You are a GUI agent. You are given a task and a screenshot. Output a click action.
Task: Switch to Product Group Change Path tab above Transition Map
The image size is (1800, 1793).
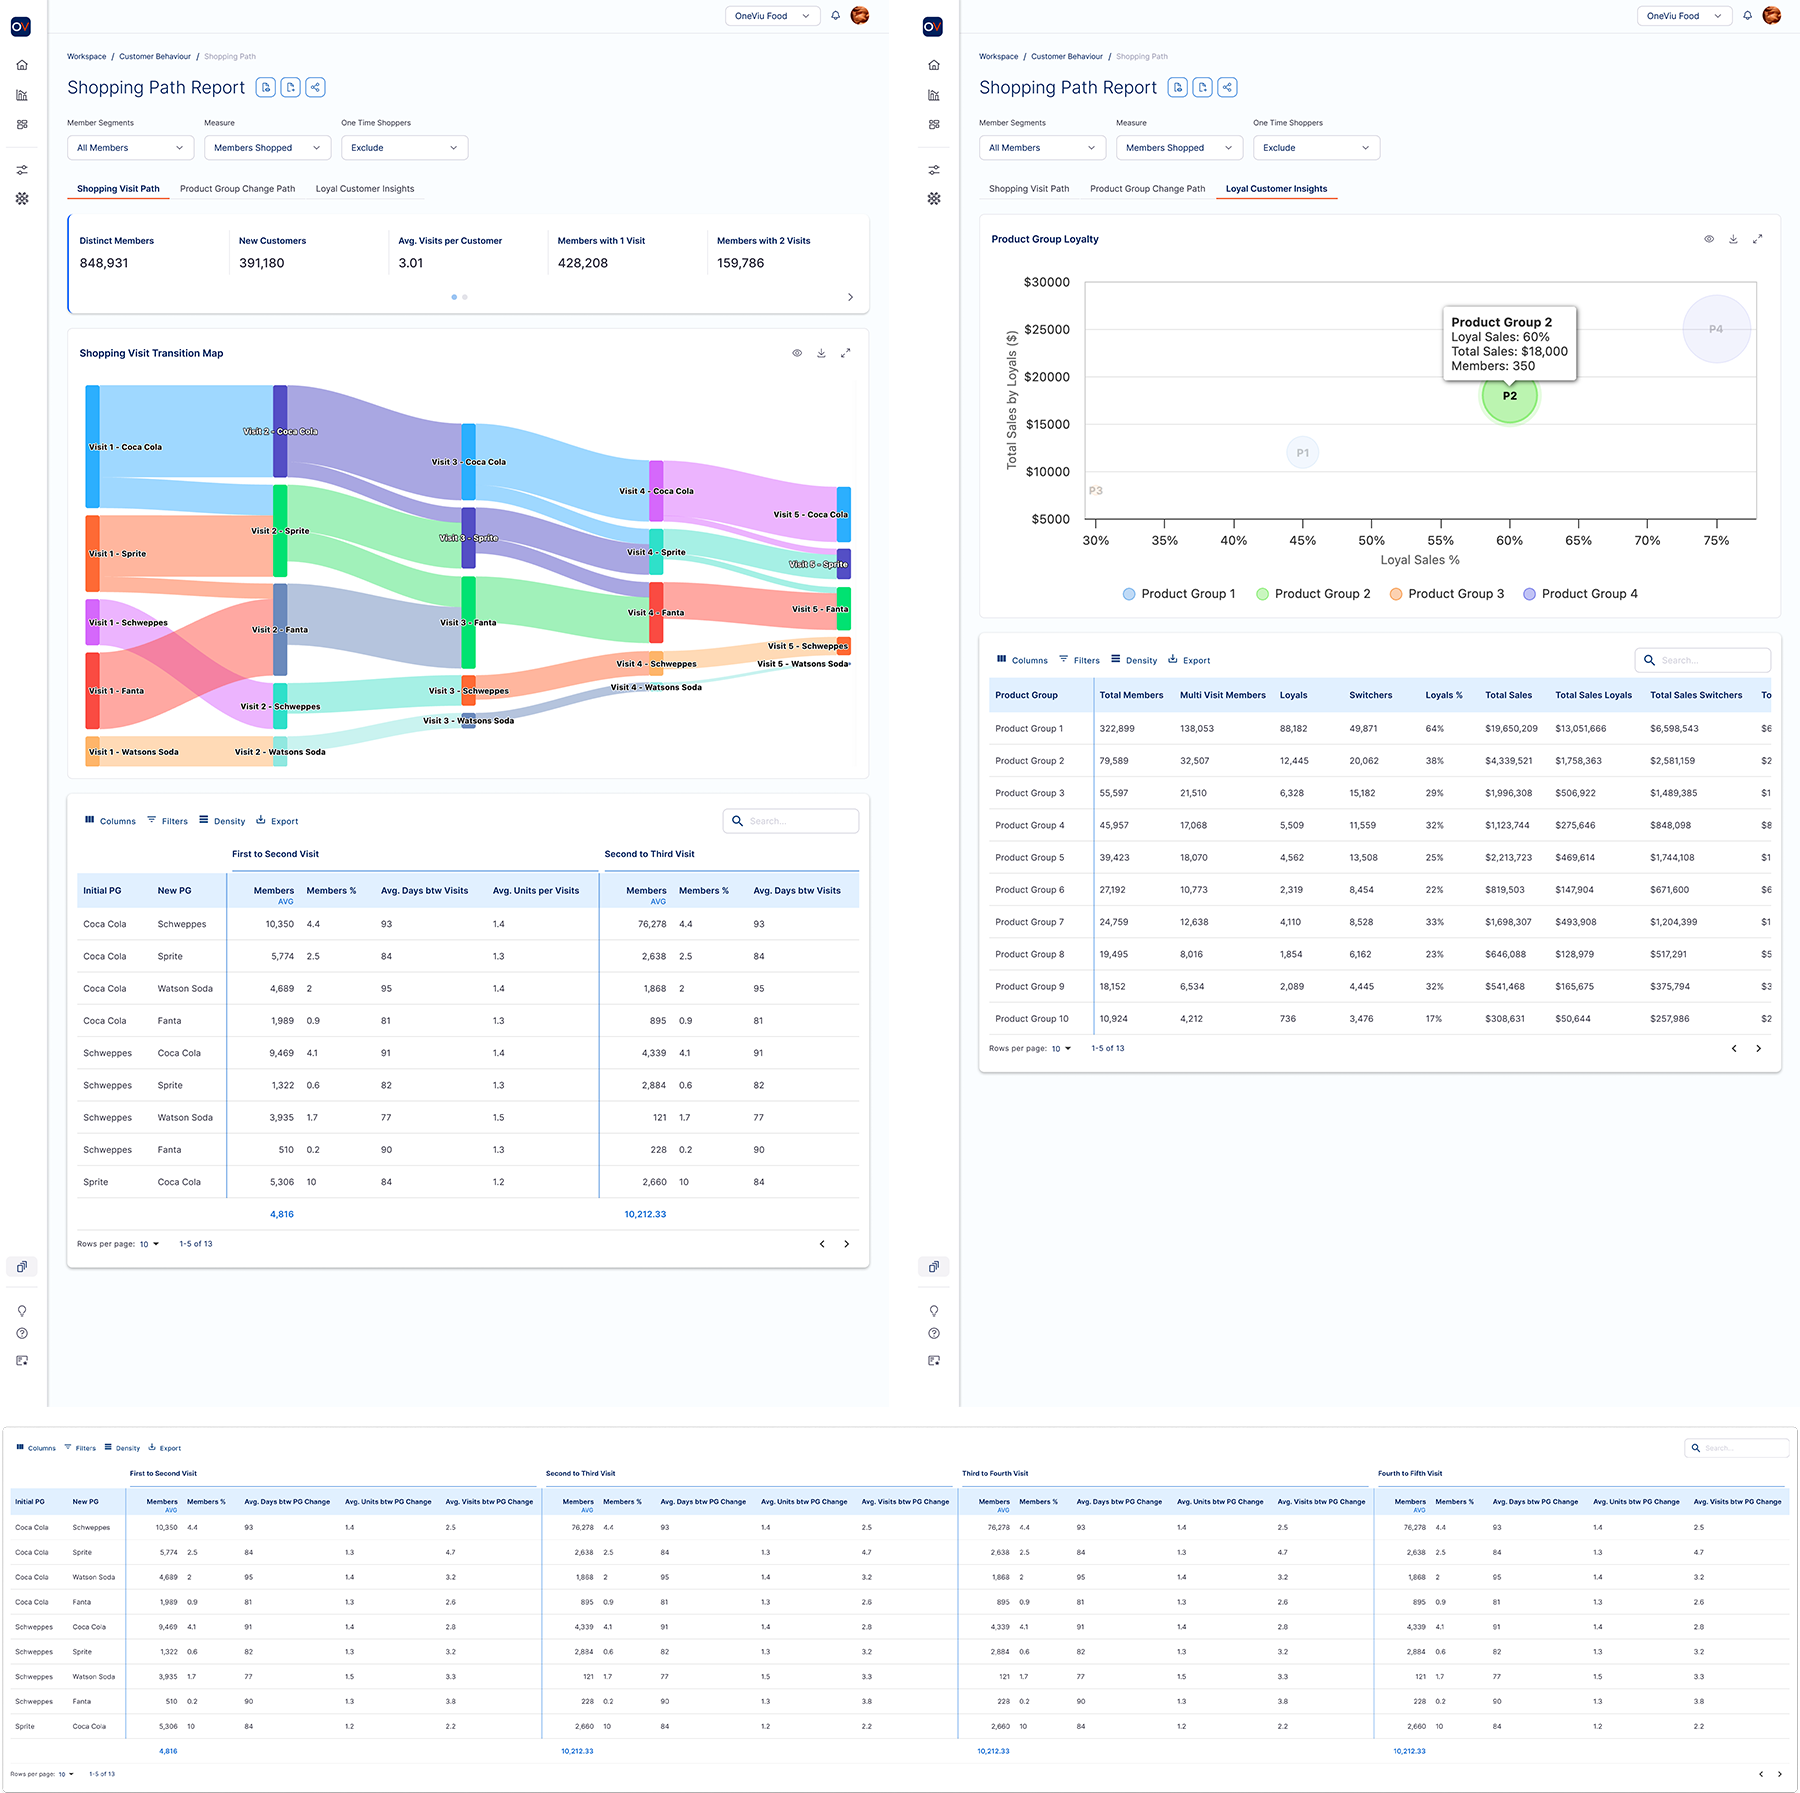click(237, 189)
